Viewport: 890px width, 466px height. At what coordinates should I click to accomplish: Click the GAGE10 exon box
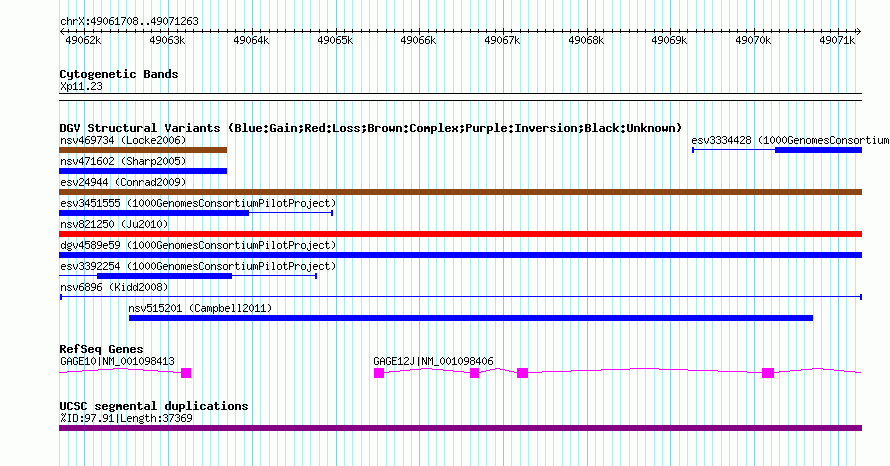point(186,373)
